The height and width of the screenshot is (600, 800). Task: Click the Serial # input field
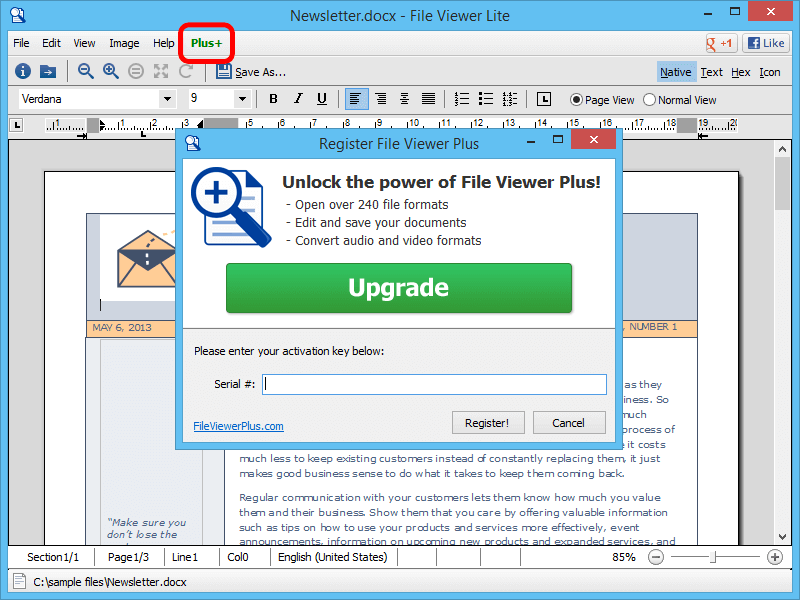click(x=435, y=384)
